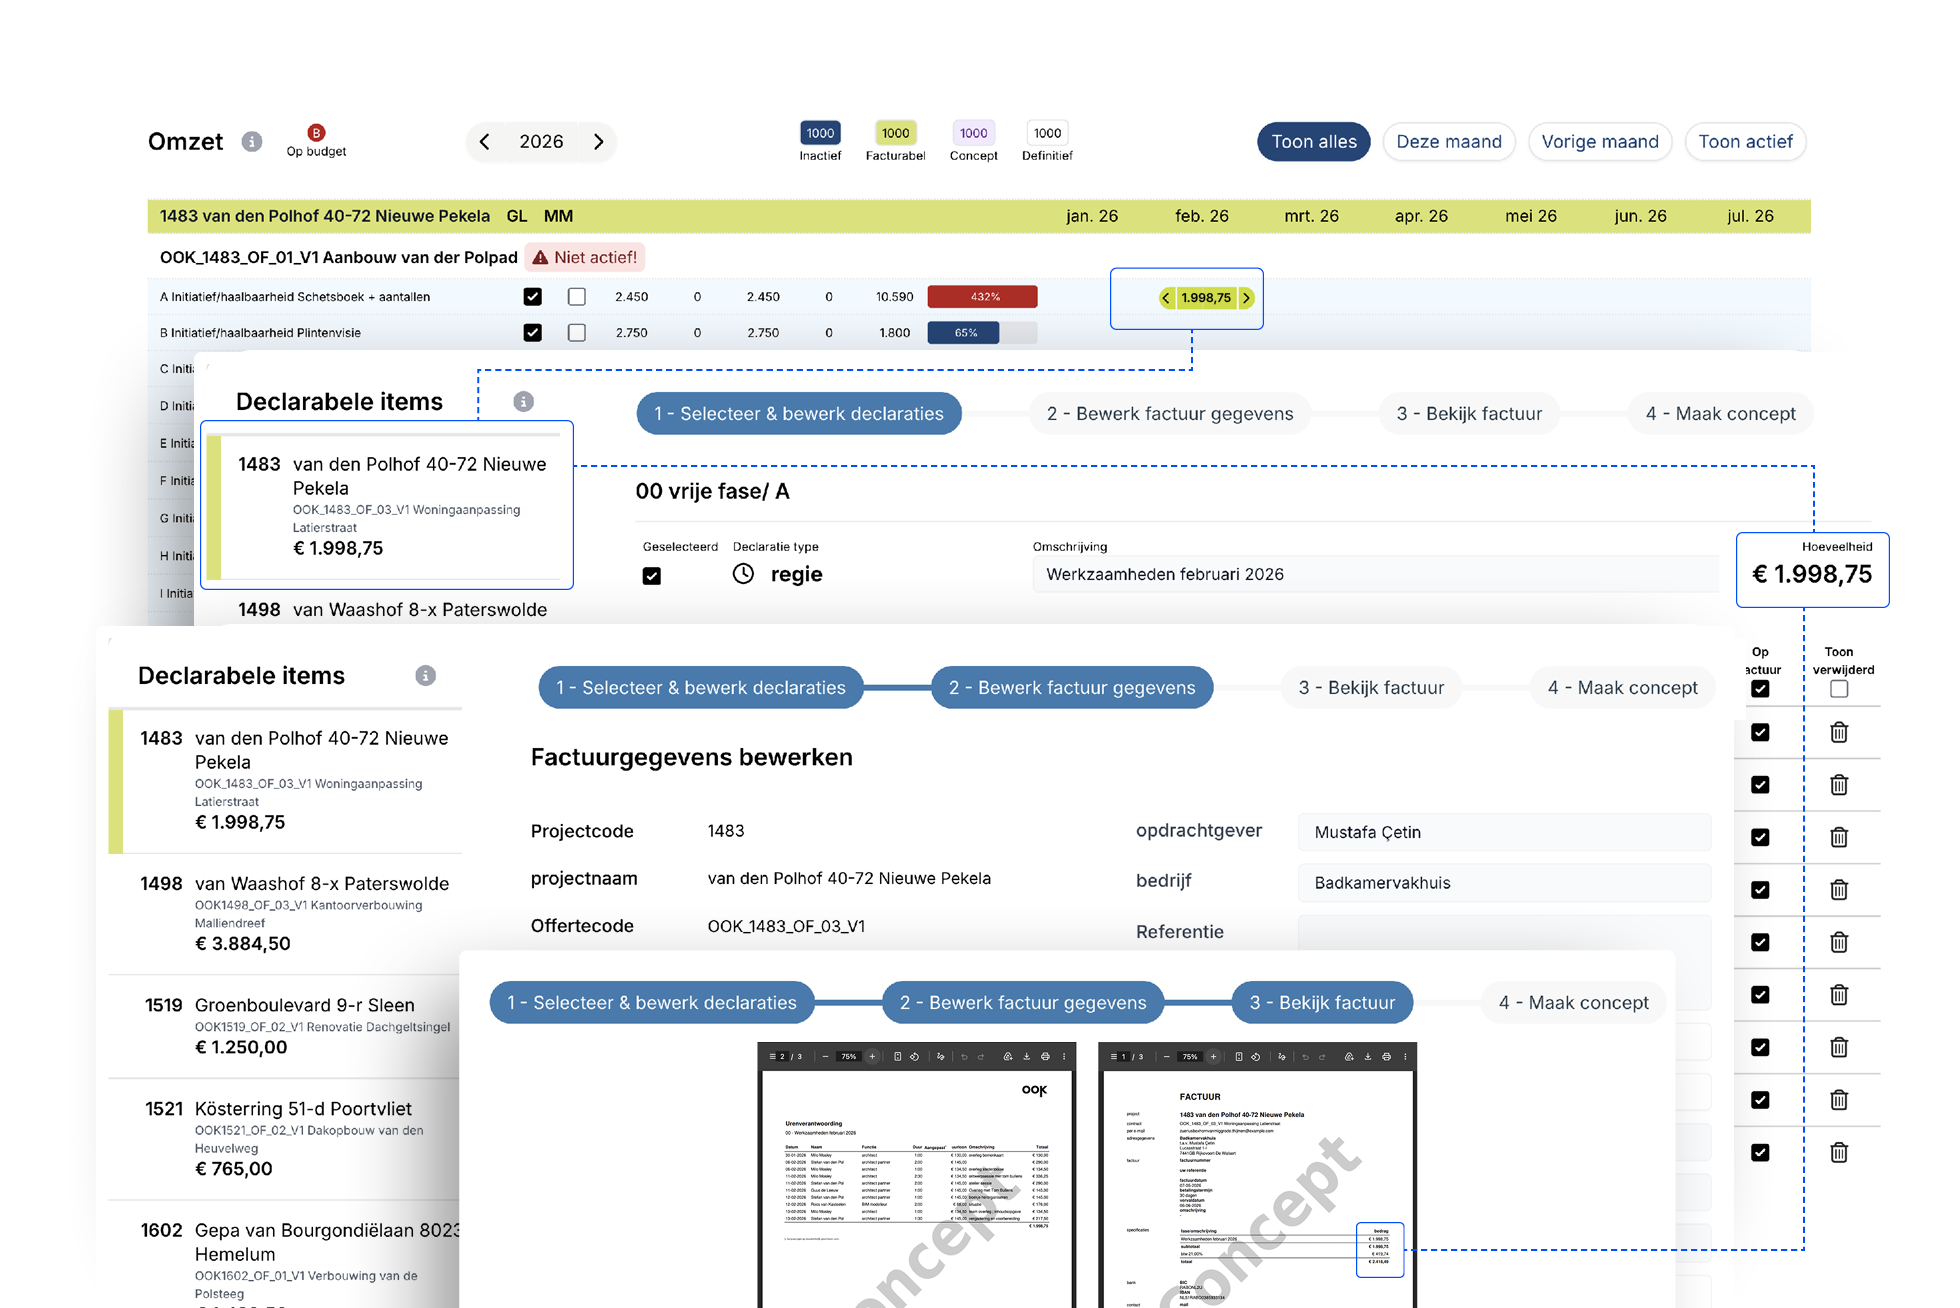Image resolution: width=1960 pixels, height=1308 pixels.
Task: Edit the Omschrijving field 'Werkzaamheden februari 2026'
Action: click(x=1376, y=575)
